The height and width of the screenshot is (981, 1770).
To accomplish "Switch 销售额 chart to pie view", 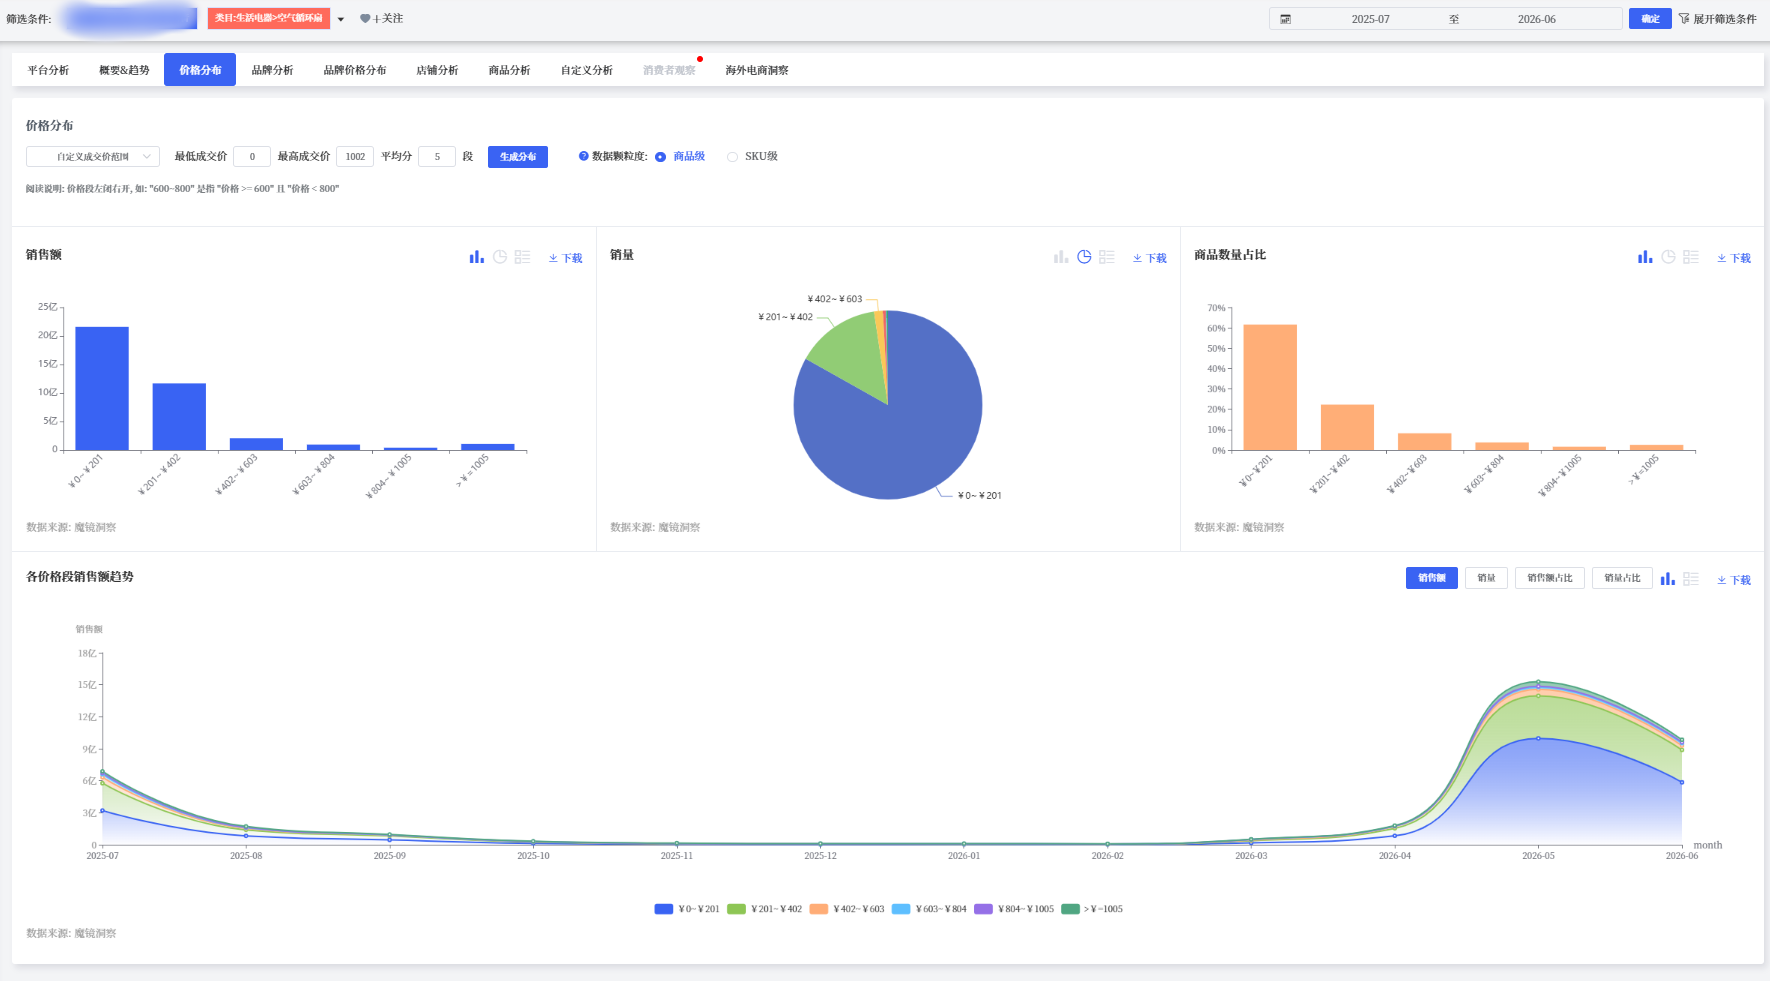I will tap(500, 257).
